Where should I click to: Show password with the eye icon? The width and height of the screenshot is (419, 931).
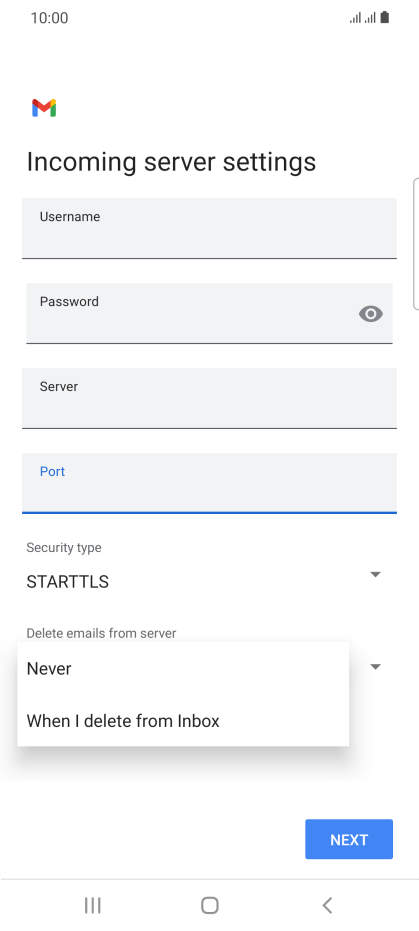point(371,314)
